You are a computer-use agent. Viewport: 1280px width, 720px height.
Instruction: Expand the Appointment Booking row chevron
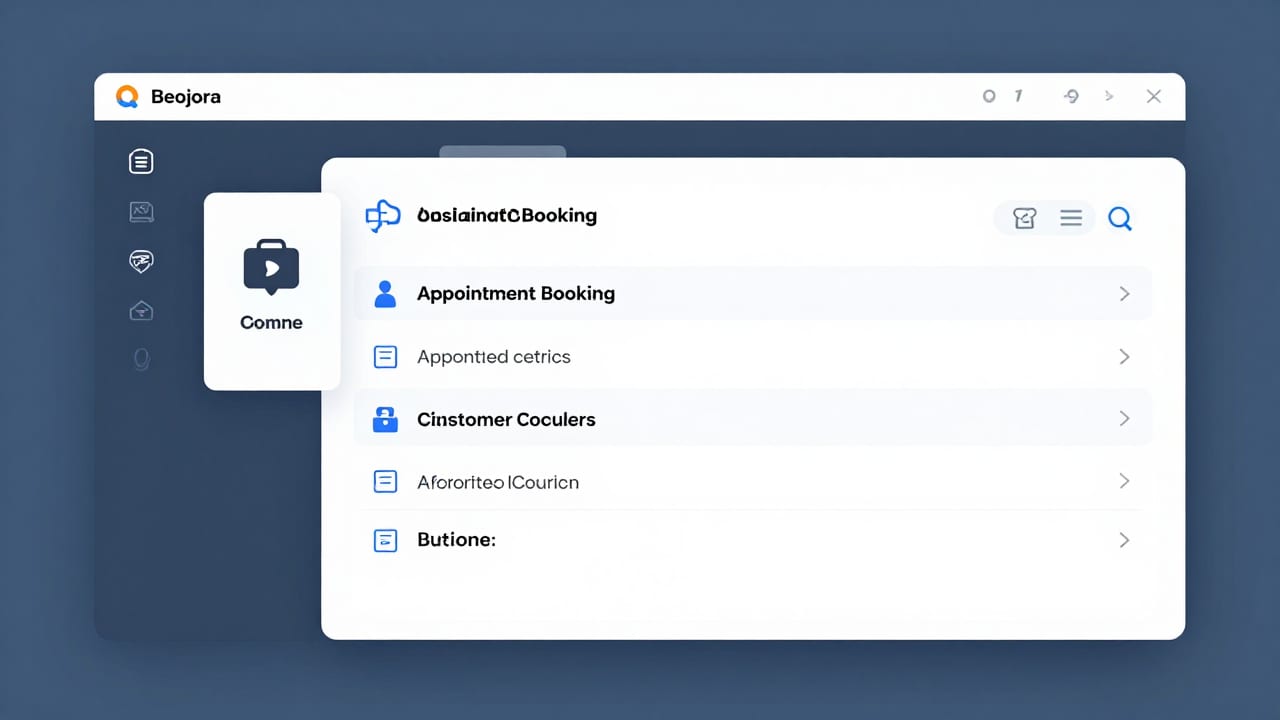(1124, 294)
